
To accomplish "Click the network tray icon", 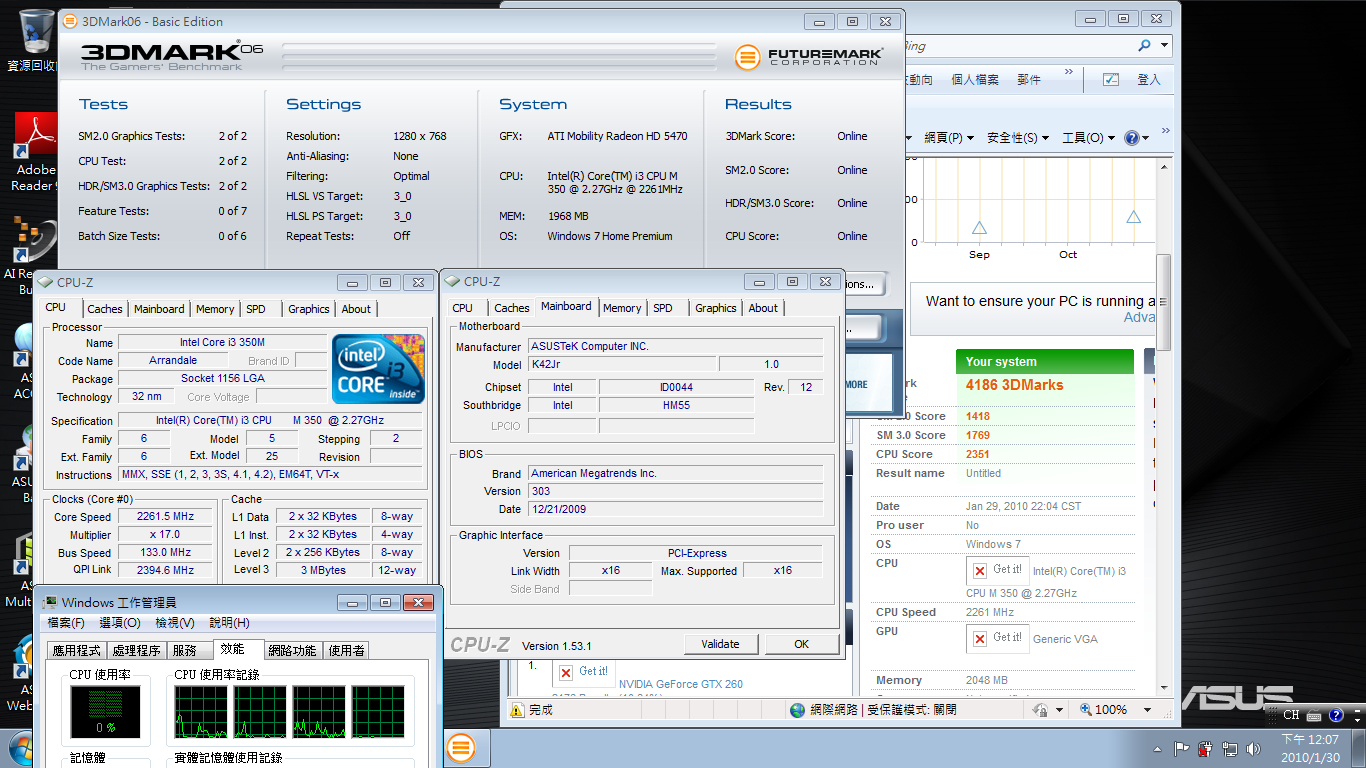I will point(1228,748).
